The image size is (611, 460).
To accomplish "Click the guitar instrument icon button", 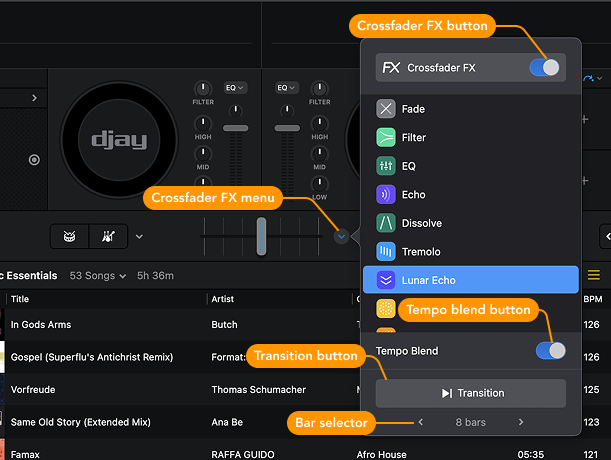I will (x=105, y=236).
